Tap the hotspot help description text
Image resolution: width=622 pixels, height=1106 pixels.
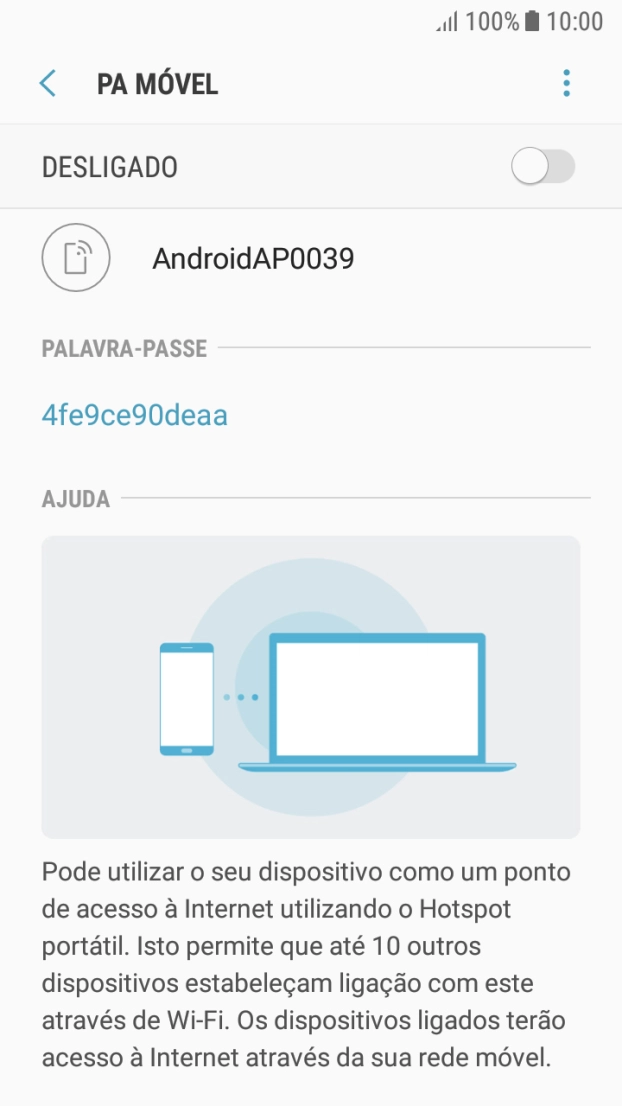click(x=306, y=964)
